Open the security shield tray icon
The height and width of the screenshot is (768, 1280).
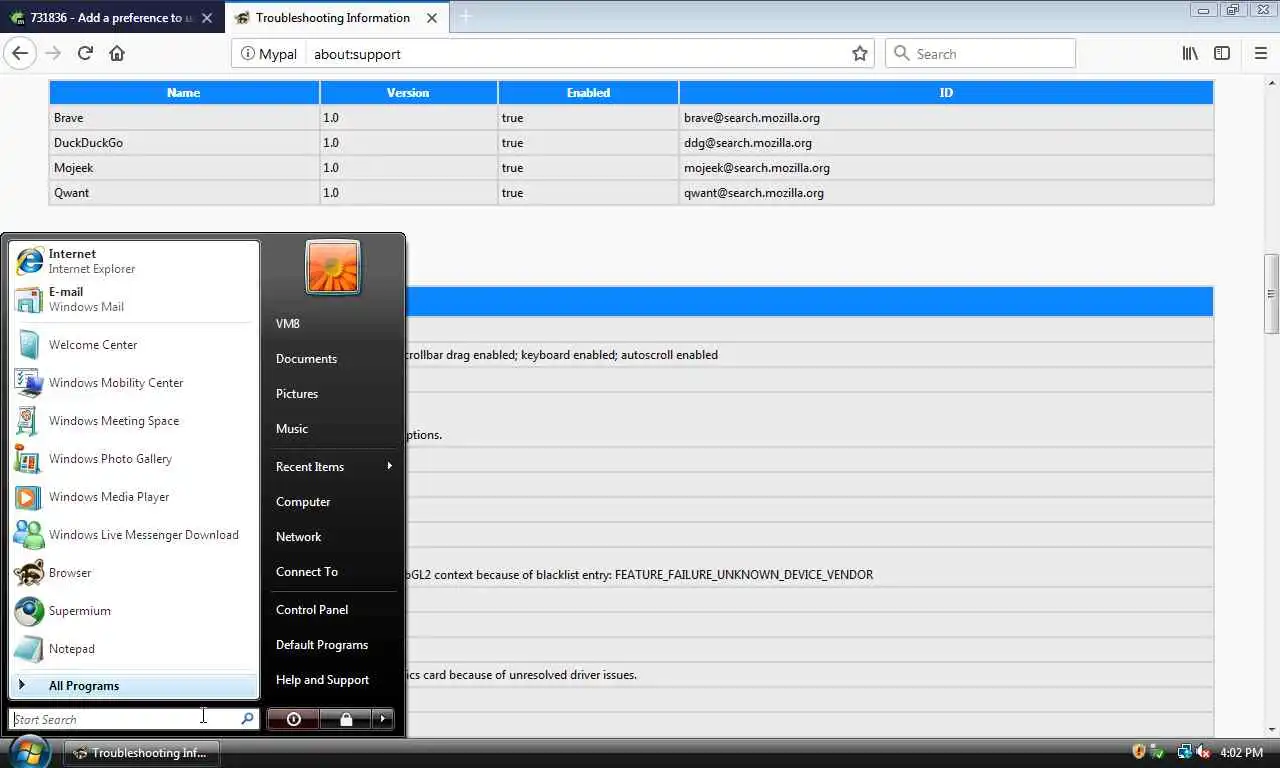[1139, 752]
